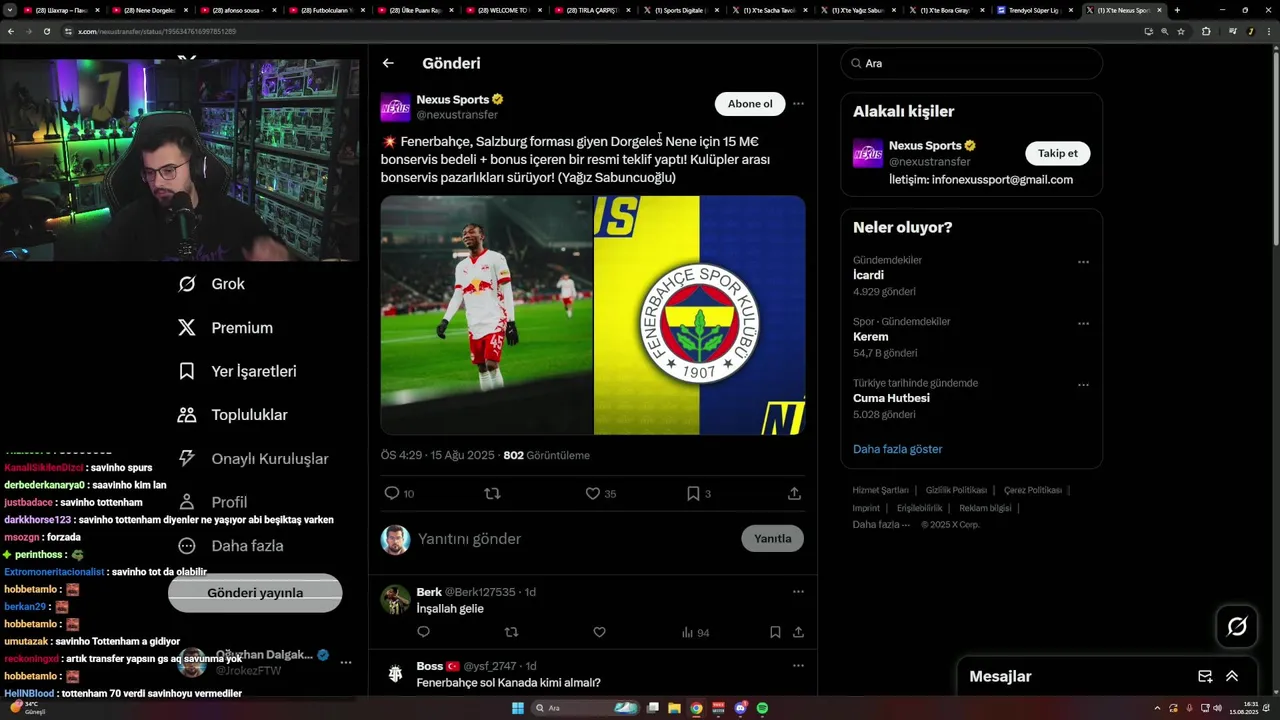The width and height of the screenshot is (1280, 720).
Task: Open Windows Start menu
Action: (517, 708)
